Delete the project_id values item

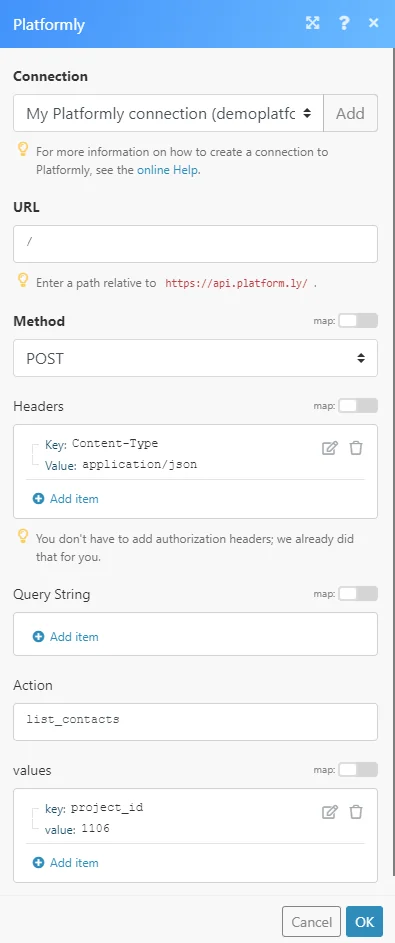(x=356, y=812)
